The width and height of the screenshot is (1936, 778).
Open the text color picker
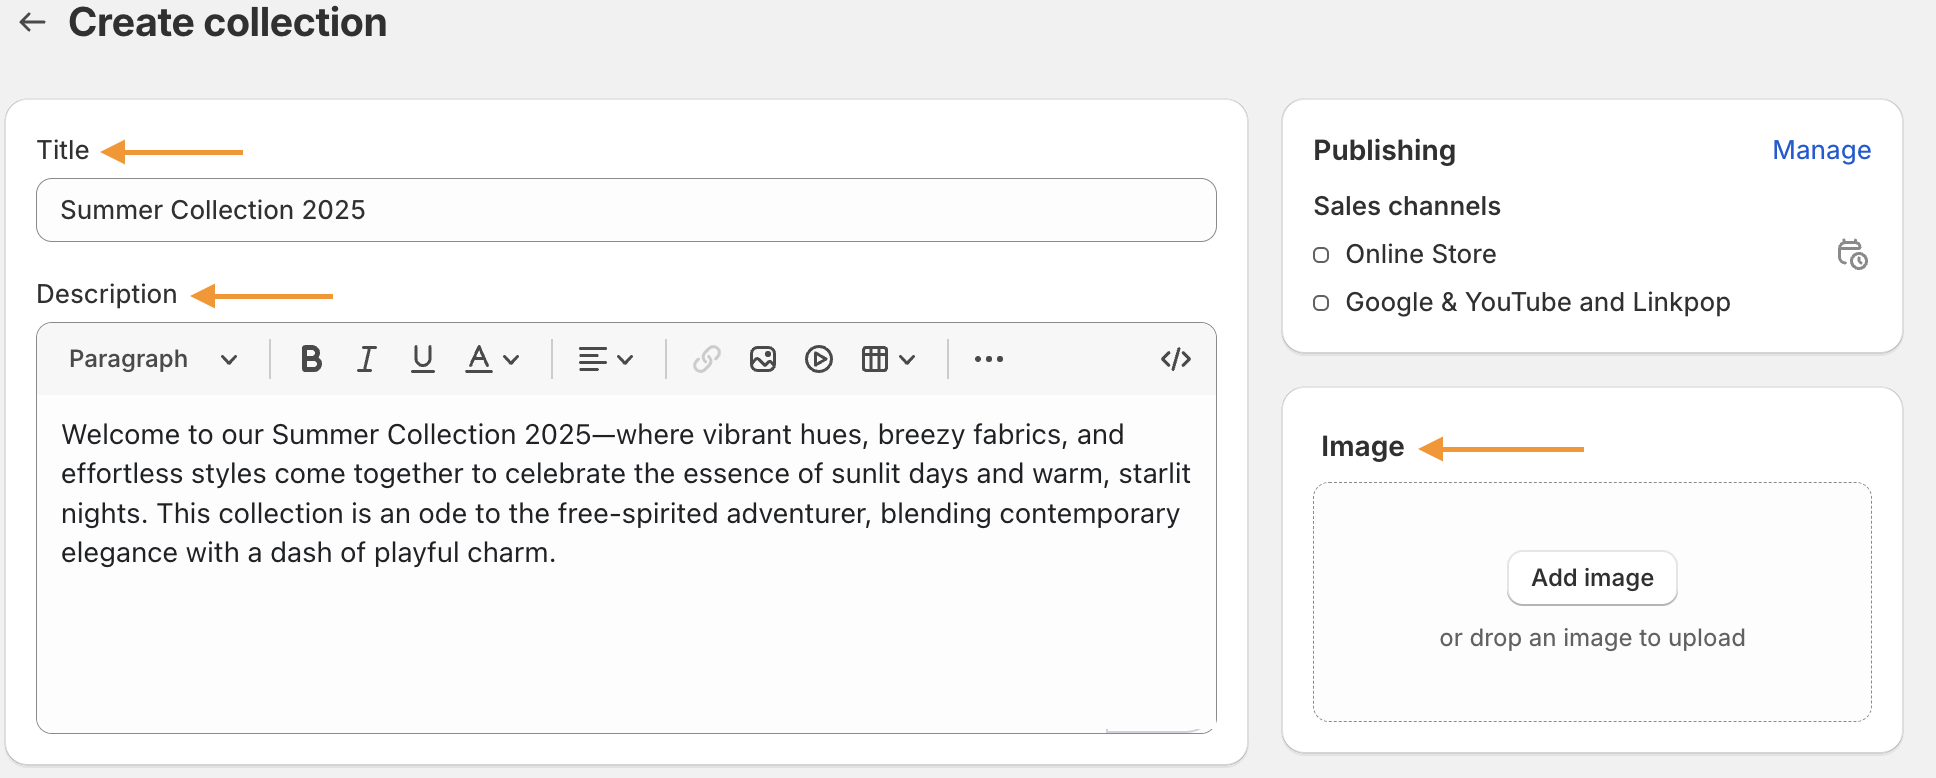(x=492, y=359)
